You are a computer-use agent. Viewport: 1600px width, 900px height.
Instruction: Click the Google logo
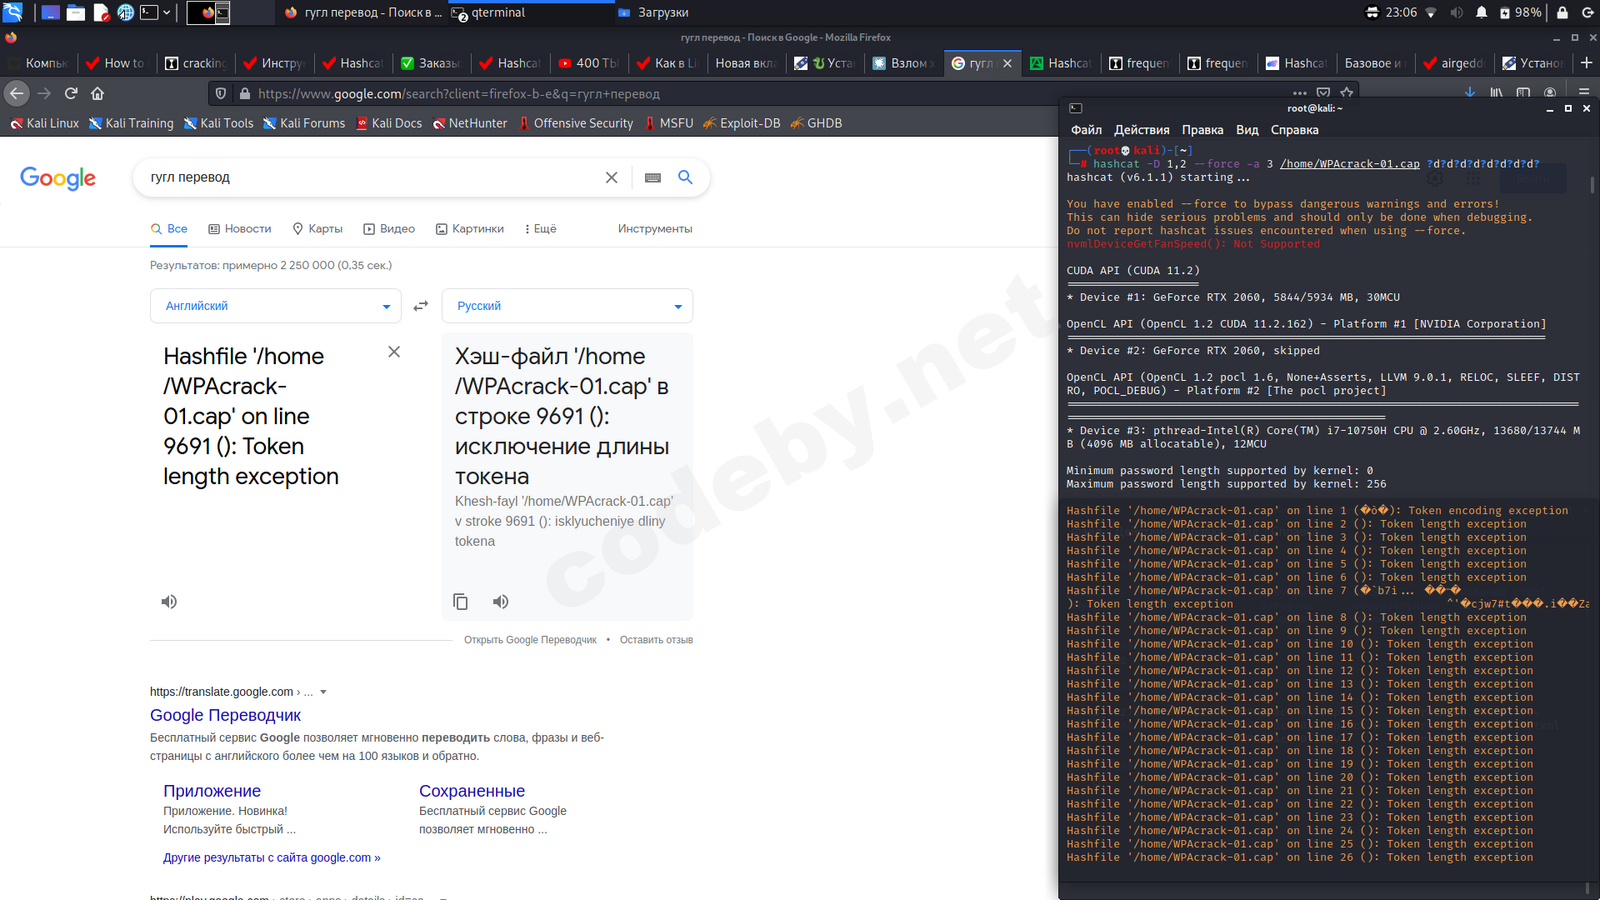pyautogui.click(x=58, y=178)
